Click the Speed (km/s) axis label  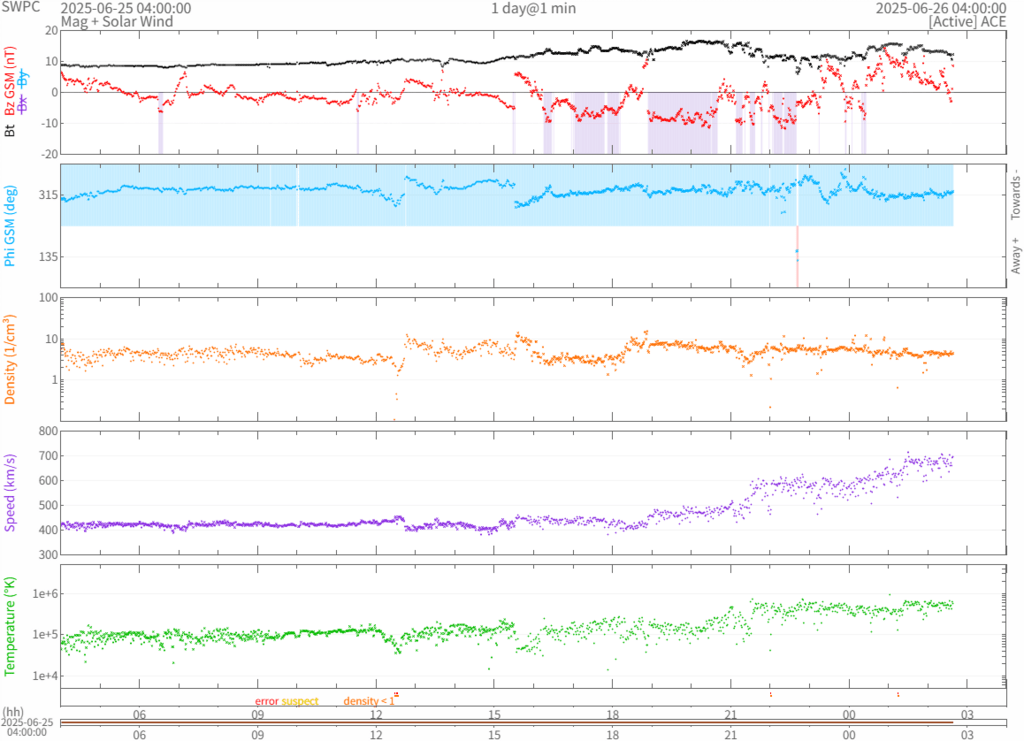pyautogui.click(x=10, y=492)
